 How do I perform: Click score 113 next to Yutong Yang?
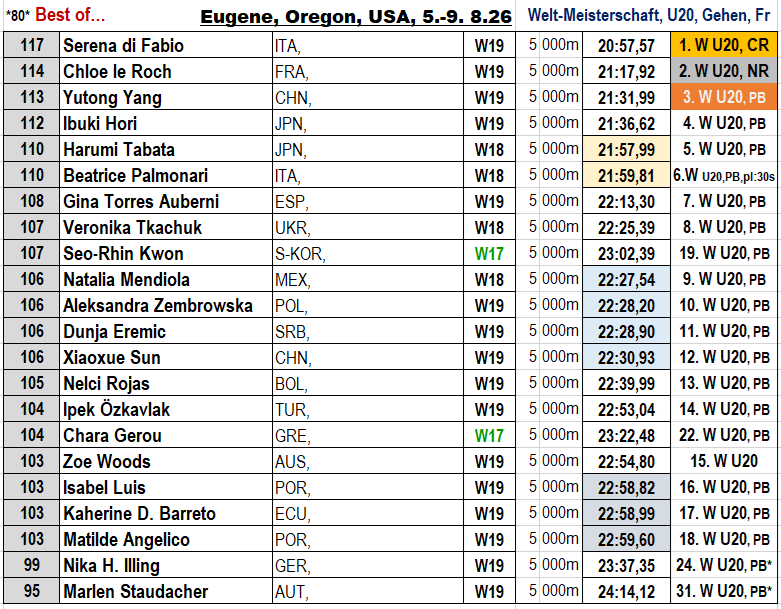(x=32, y=98)
